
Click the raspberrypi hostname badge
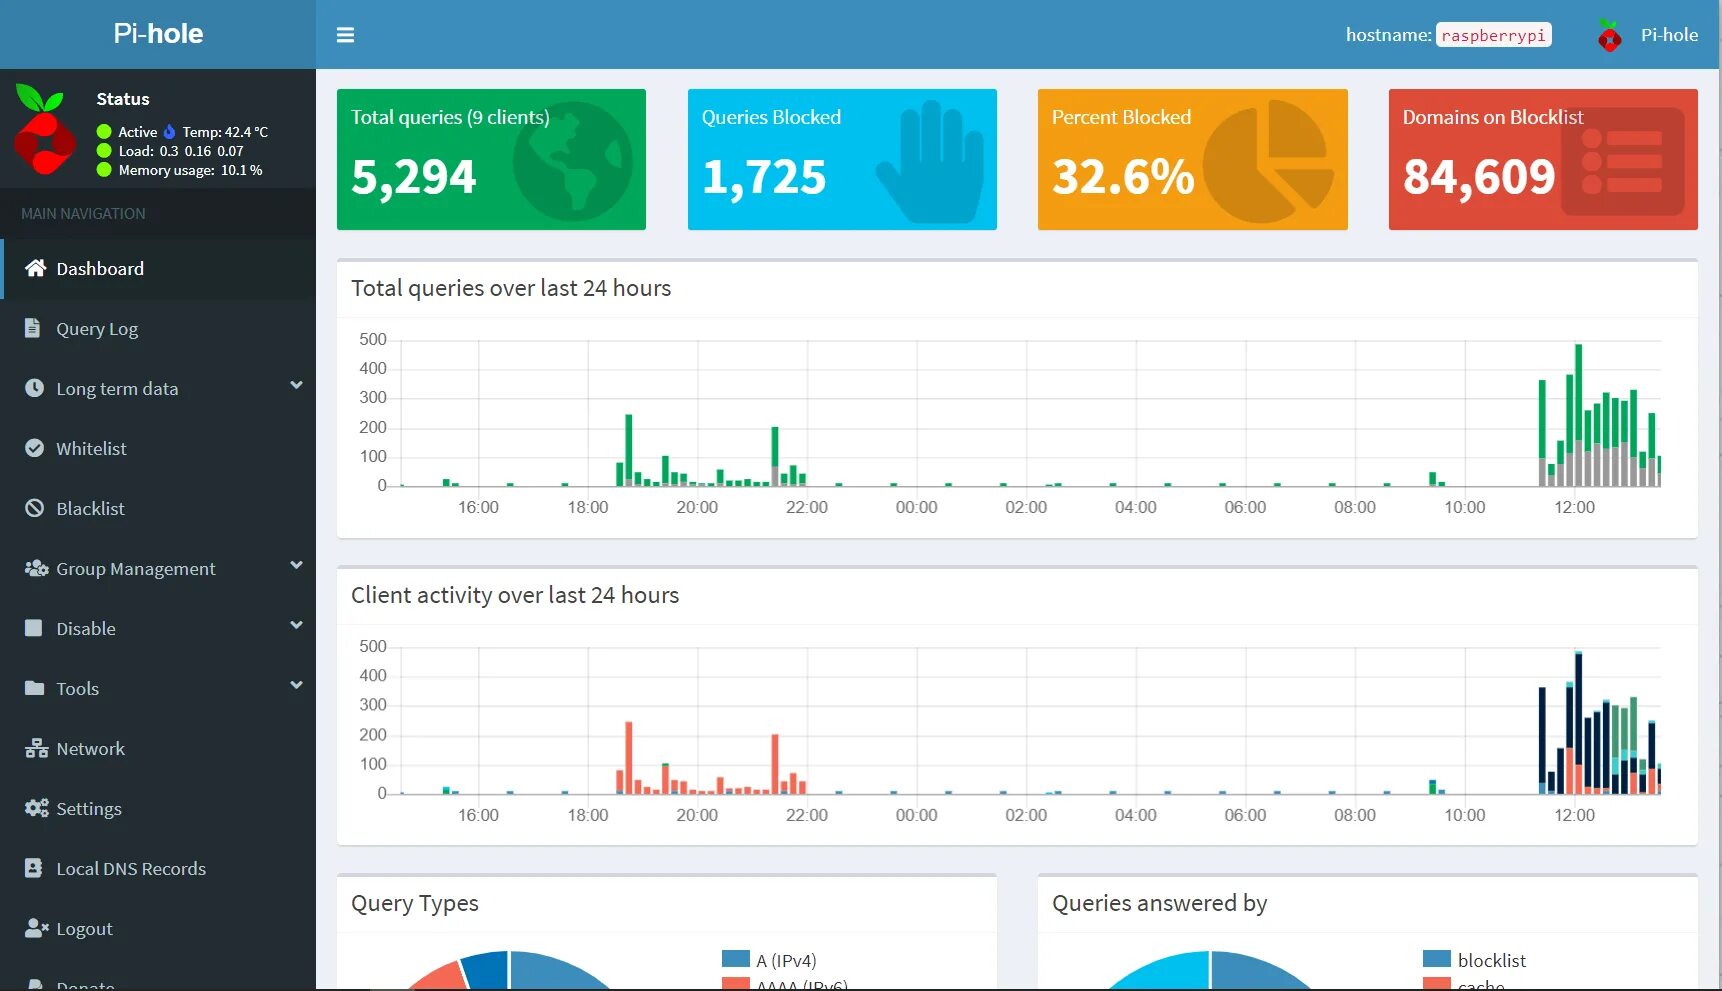1493,35
